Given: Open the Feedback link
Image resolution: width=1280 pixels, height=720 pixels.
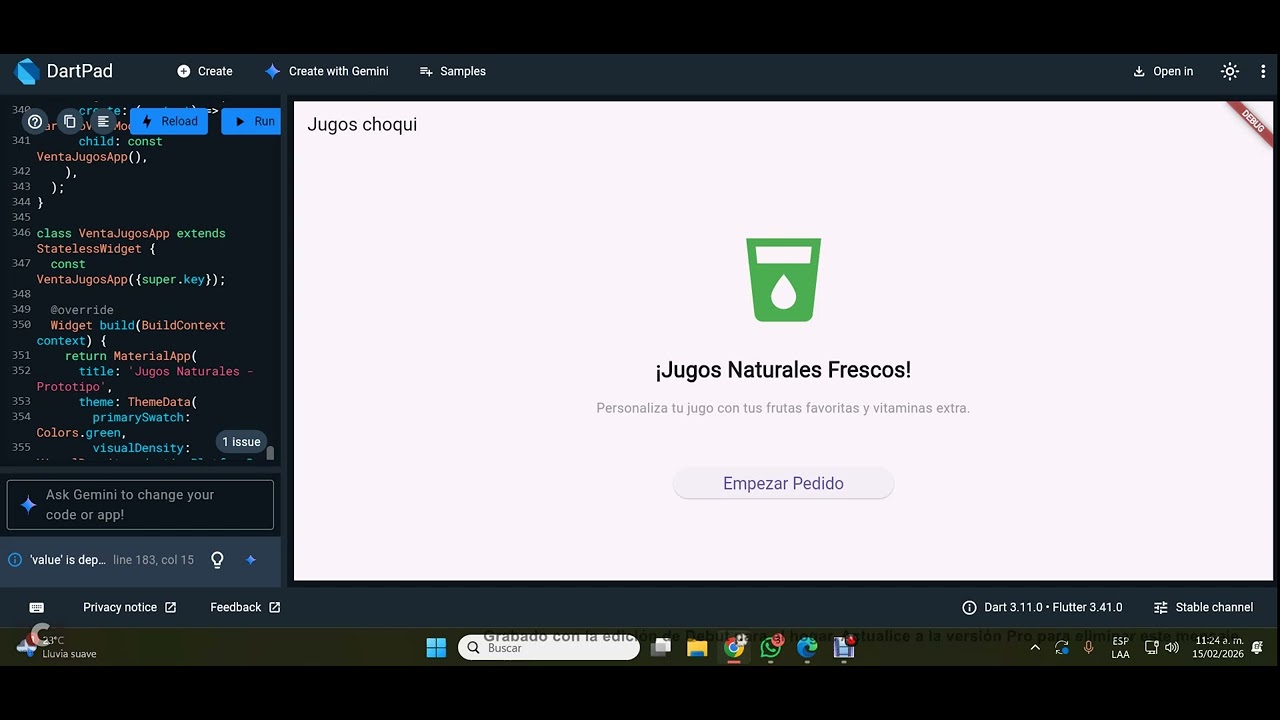Looking at the screenshot, I should tap(245, 607).
